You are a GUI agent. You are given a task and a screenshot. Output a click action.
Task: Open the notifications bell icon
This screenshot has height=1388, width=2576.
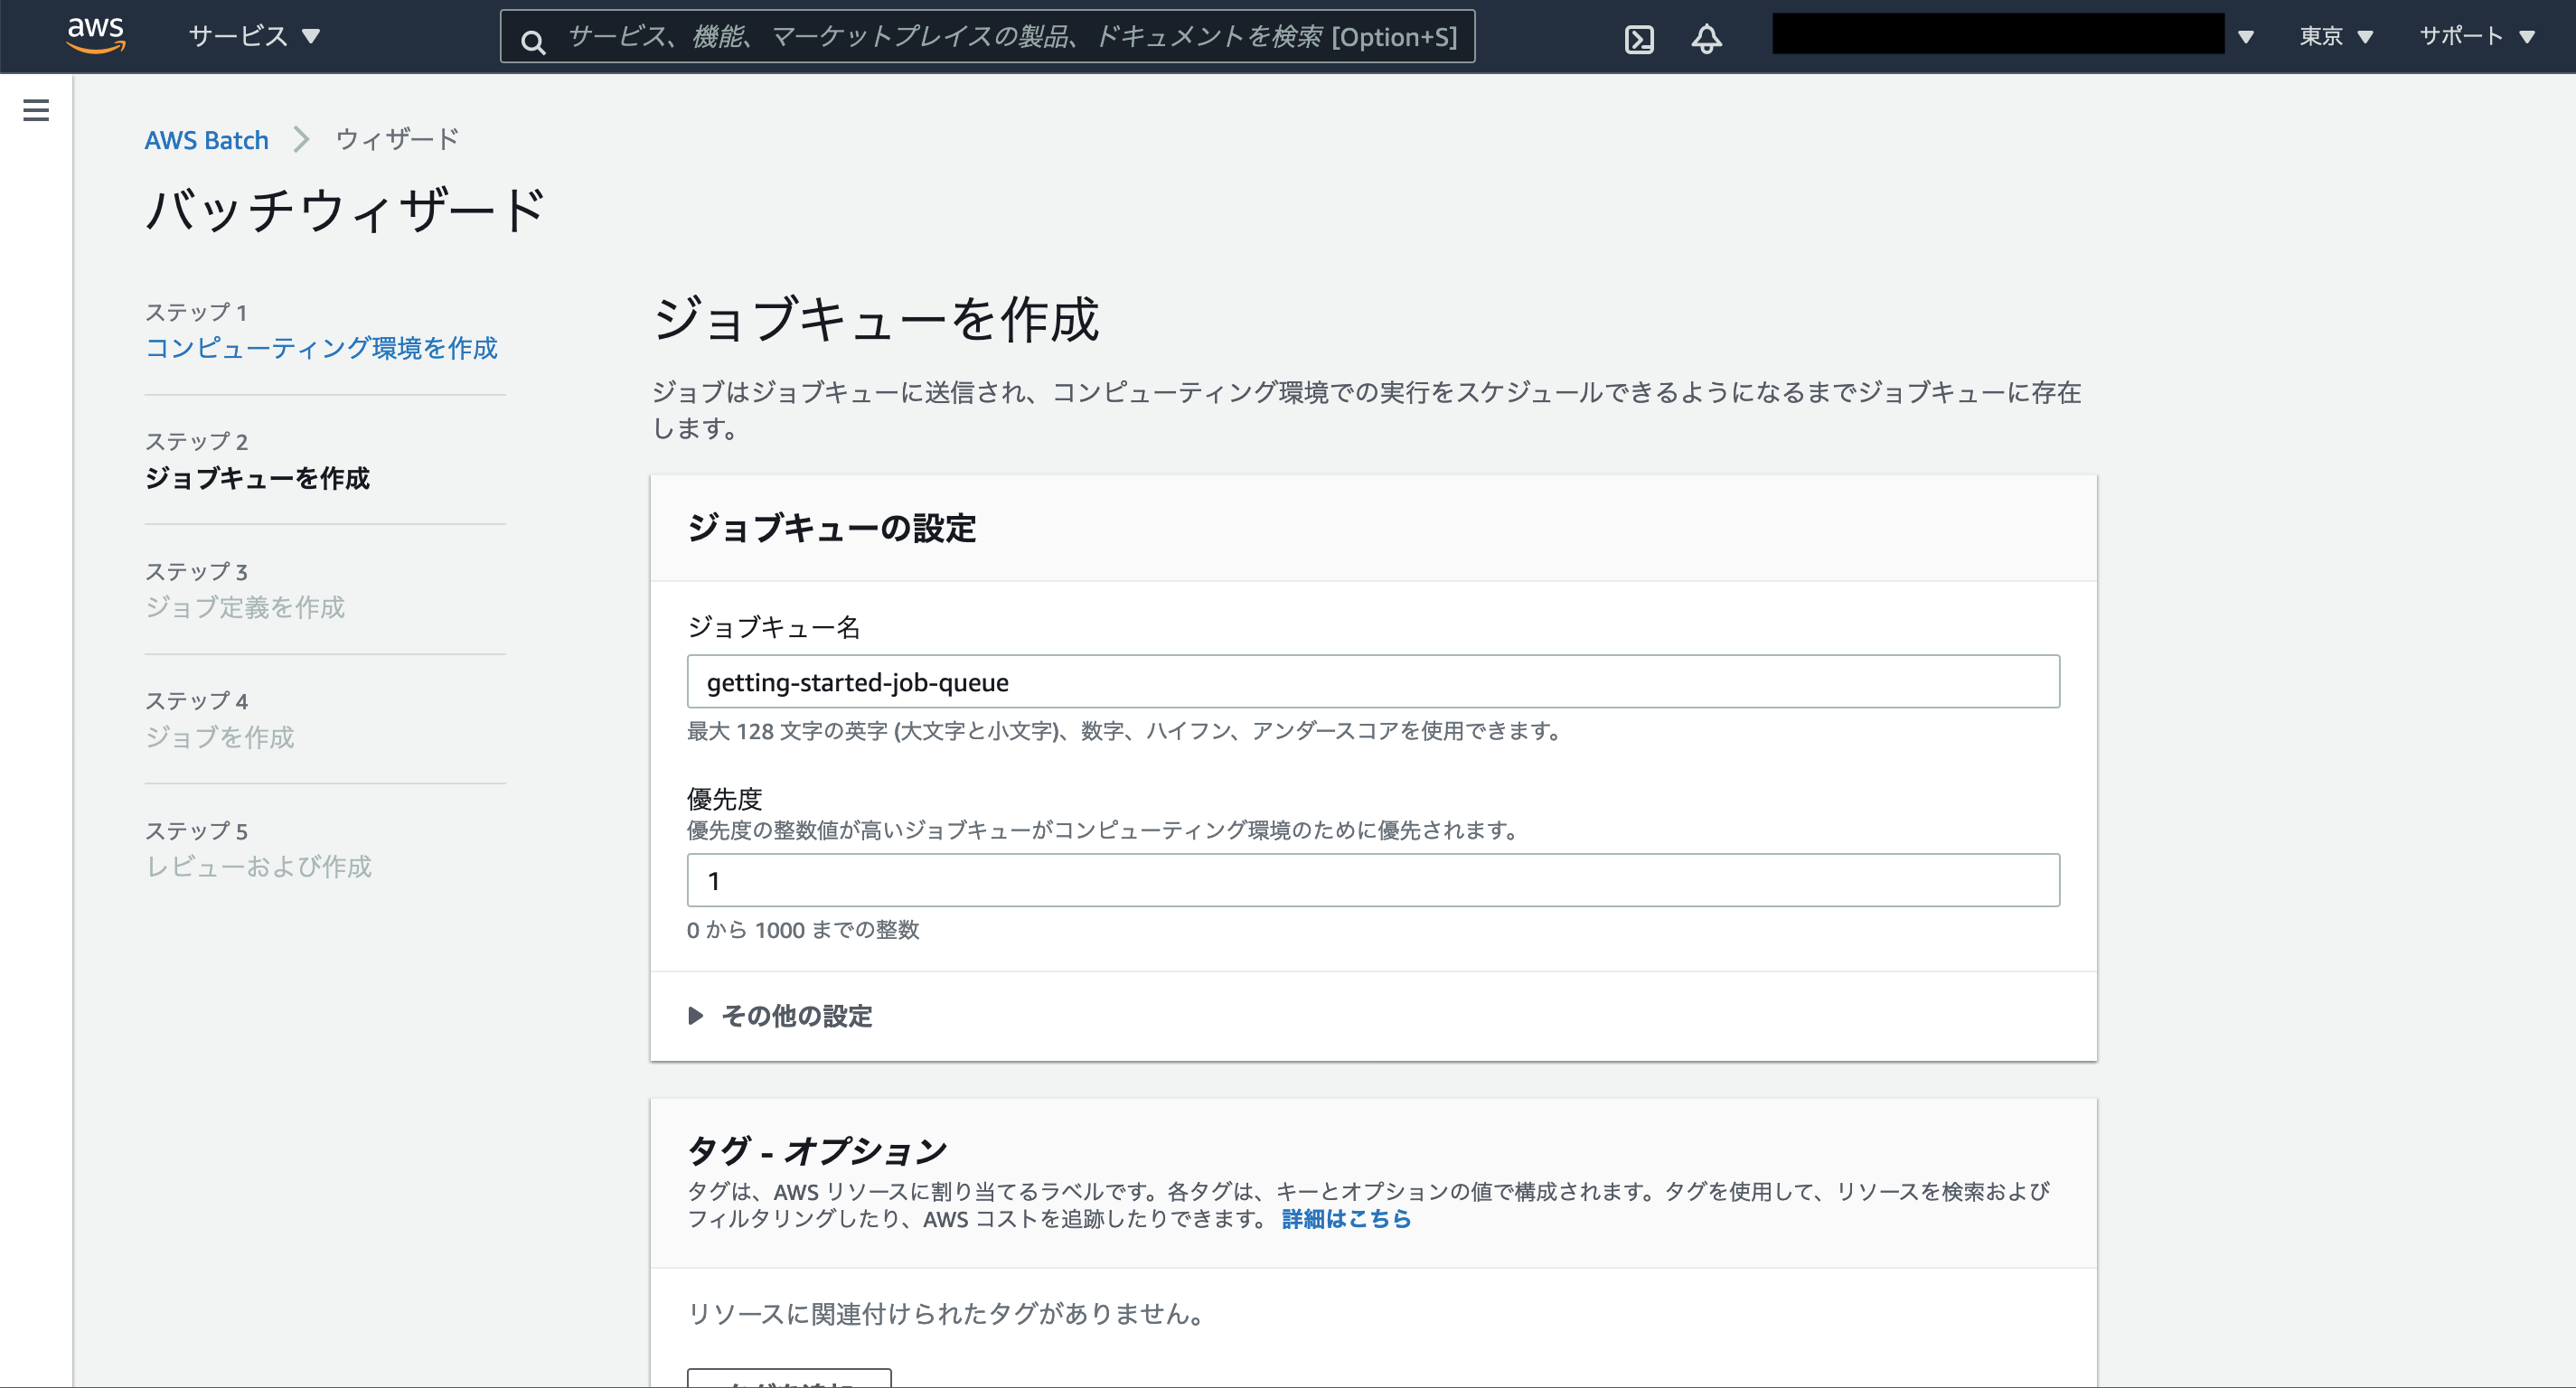pyautogui.click(x=1706, y=38)
